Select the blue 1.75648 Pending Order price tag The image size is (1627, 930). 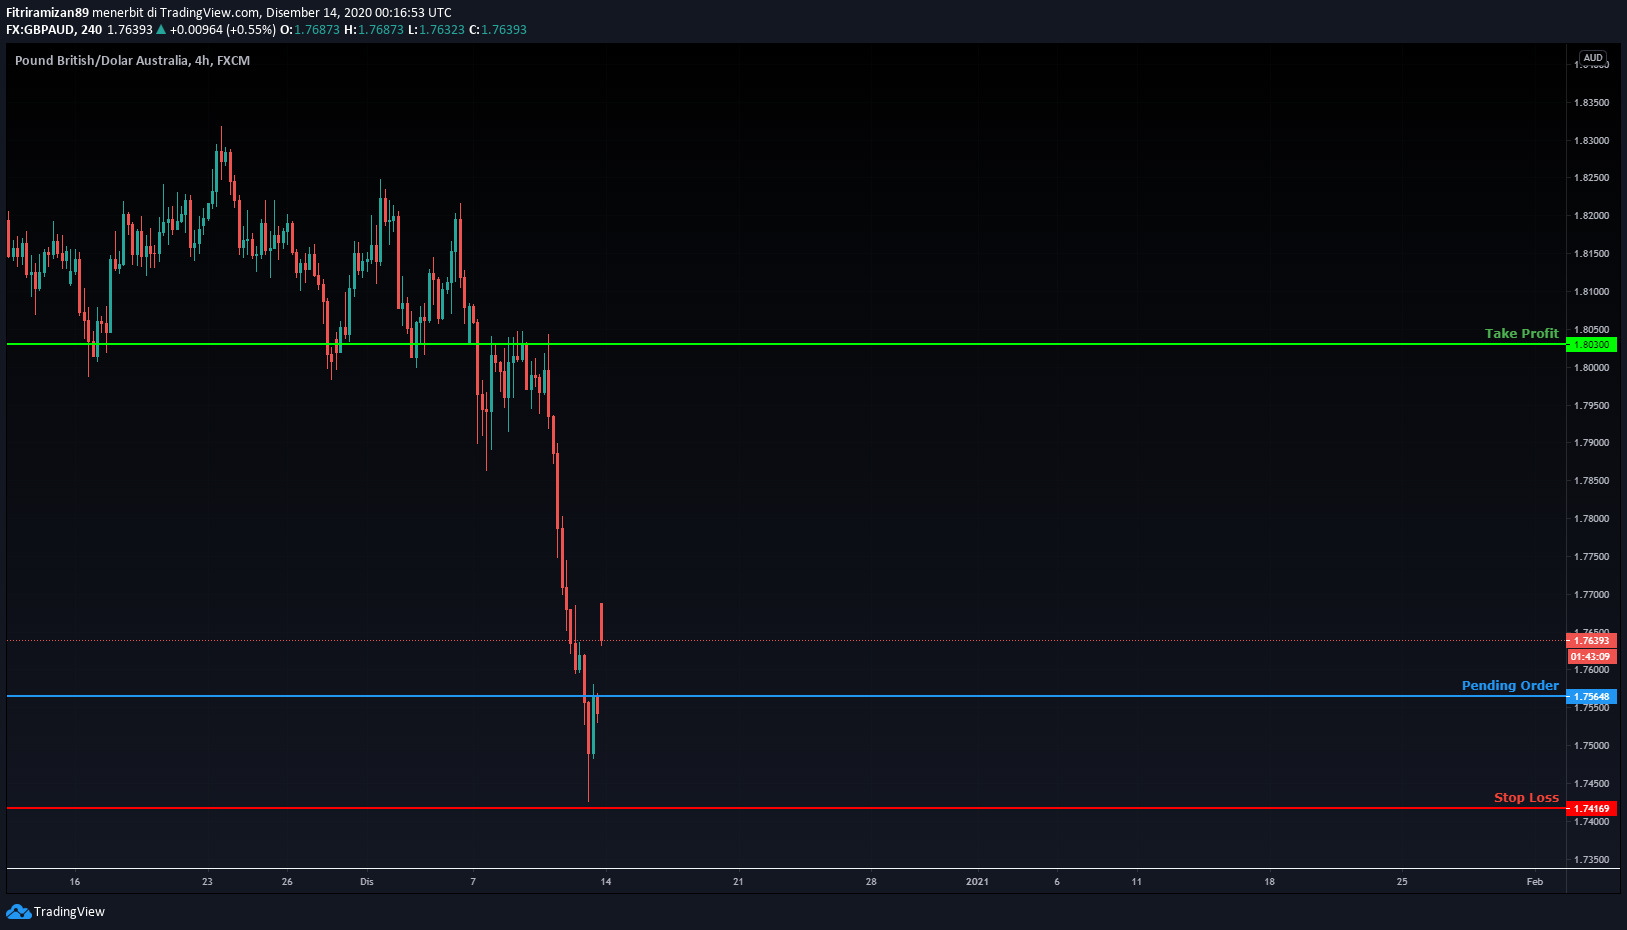[1591, 697]
